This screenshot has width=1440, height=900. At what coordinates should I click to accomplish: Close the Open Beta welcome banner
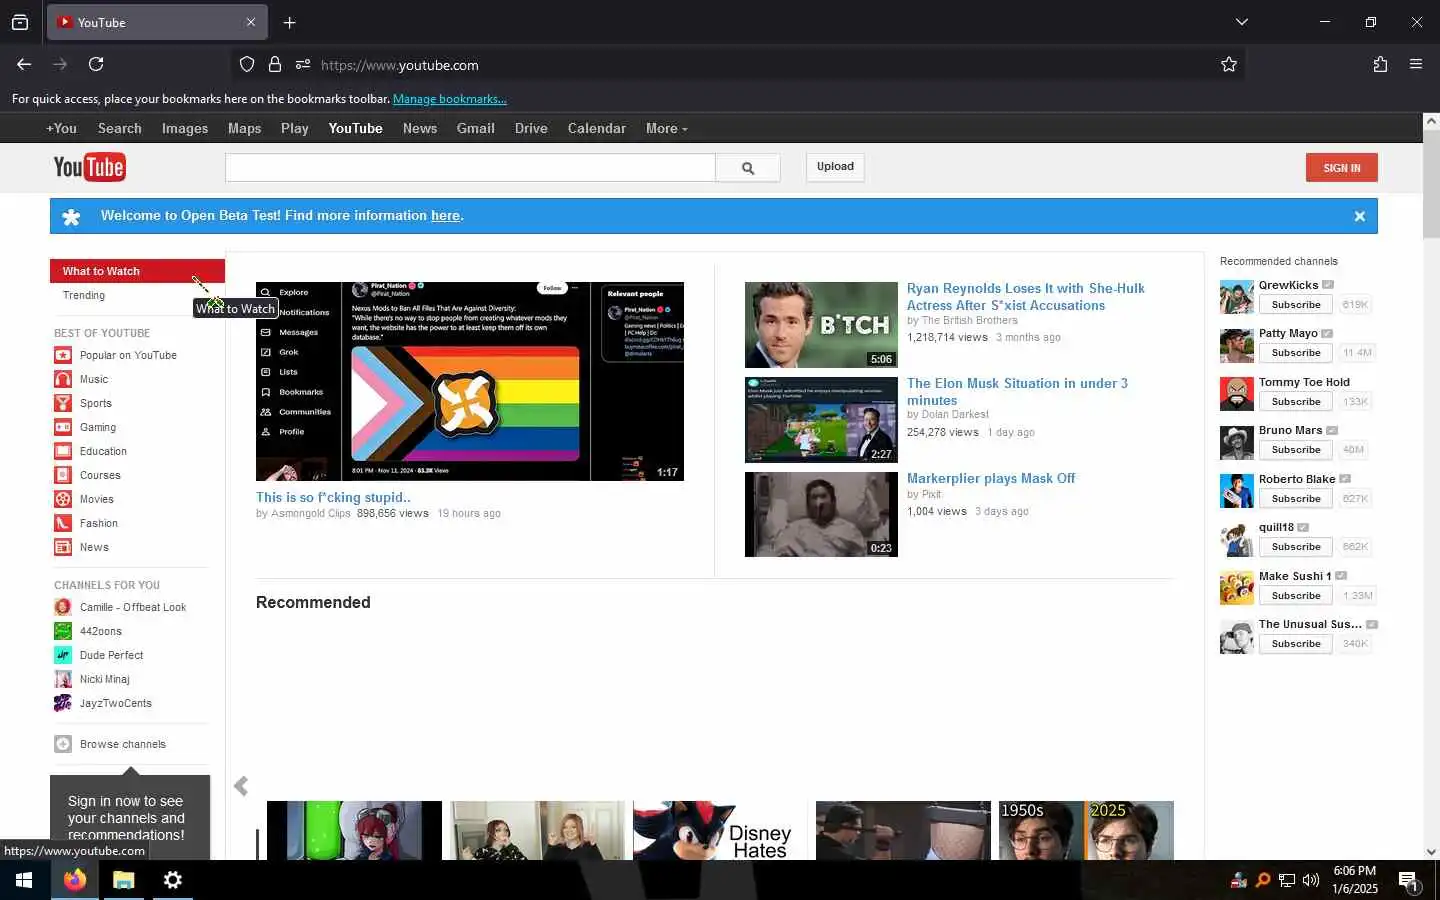(1359, 216)
